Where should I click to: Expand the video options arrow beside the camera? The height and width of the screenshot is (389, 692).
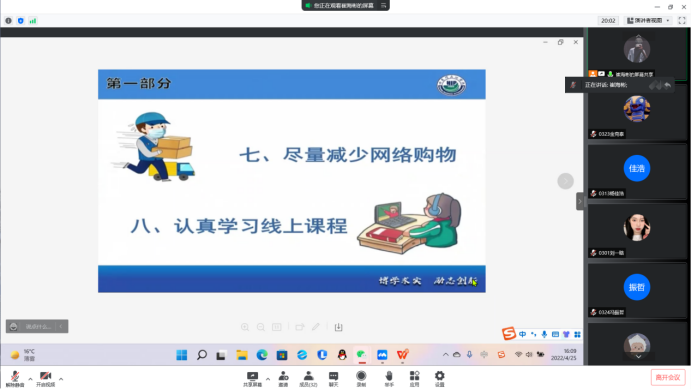click(61, 379)
